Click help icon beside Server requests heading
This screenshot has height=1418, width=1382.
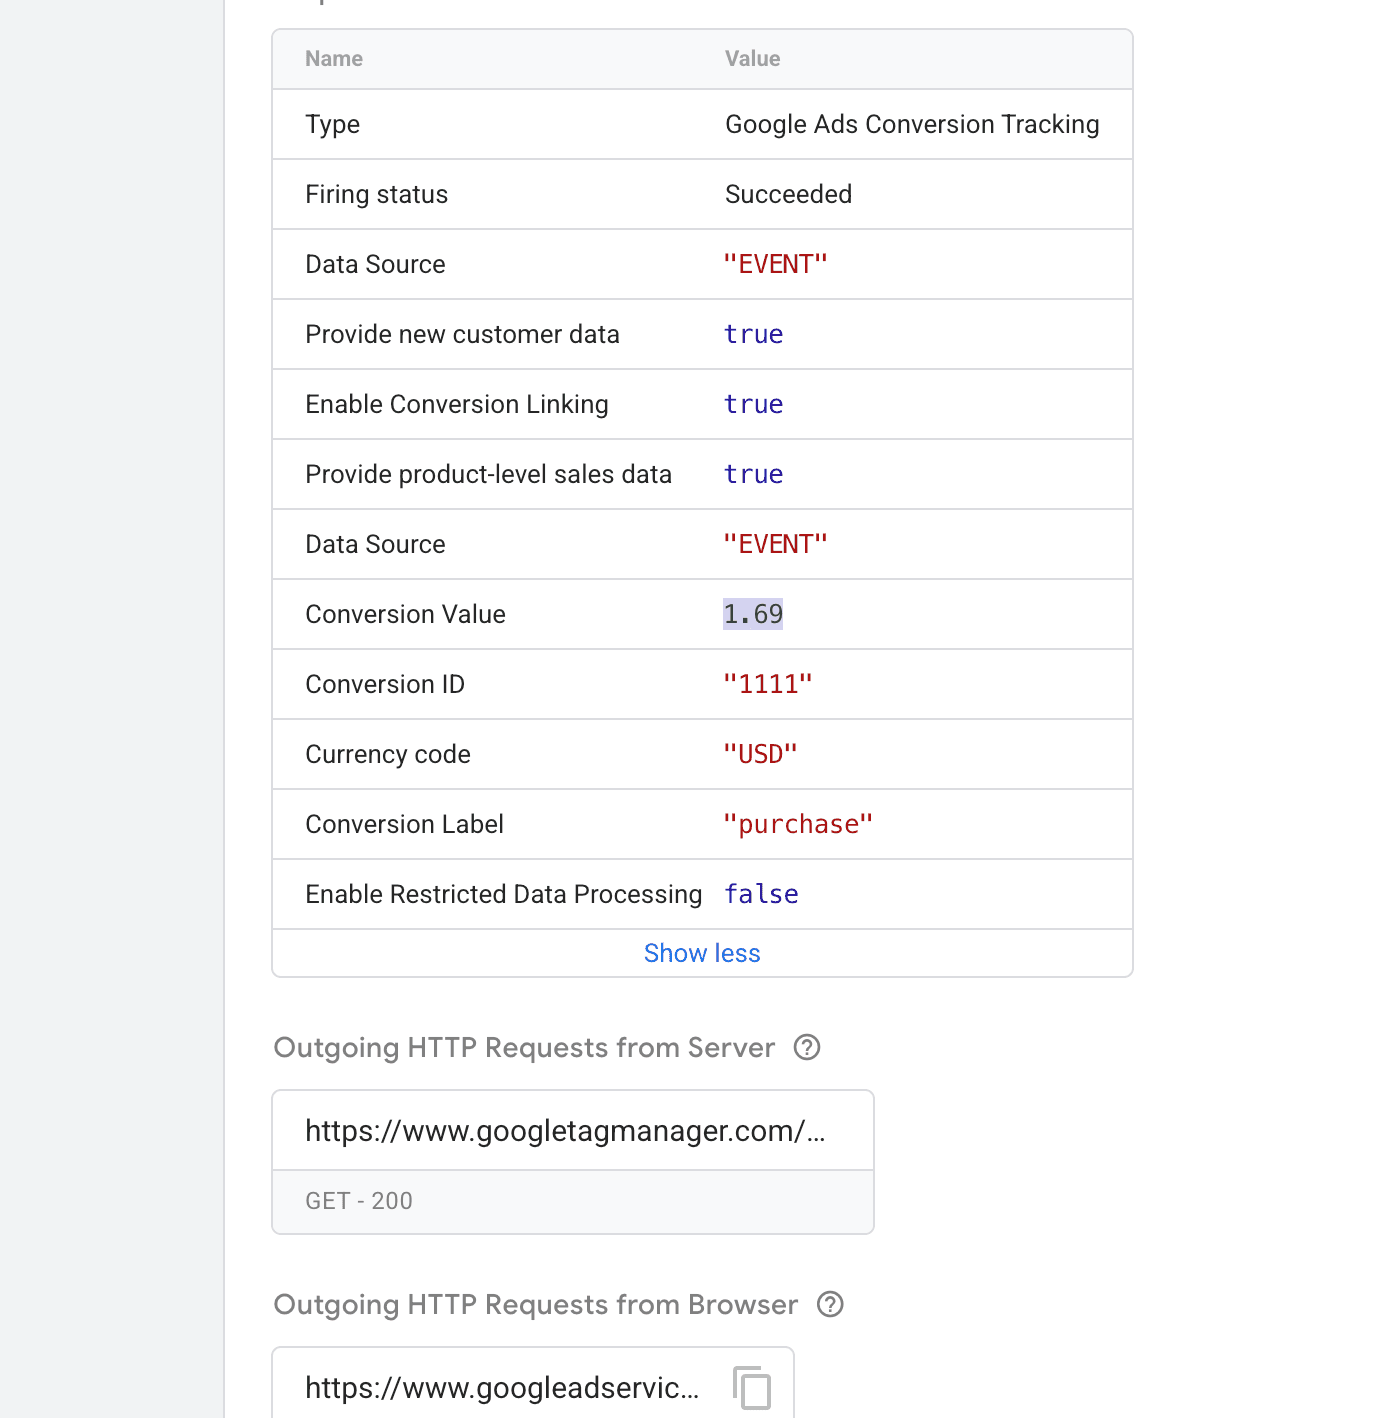(x=807, y=1047)
